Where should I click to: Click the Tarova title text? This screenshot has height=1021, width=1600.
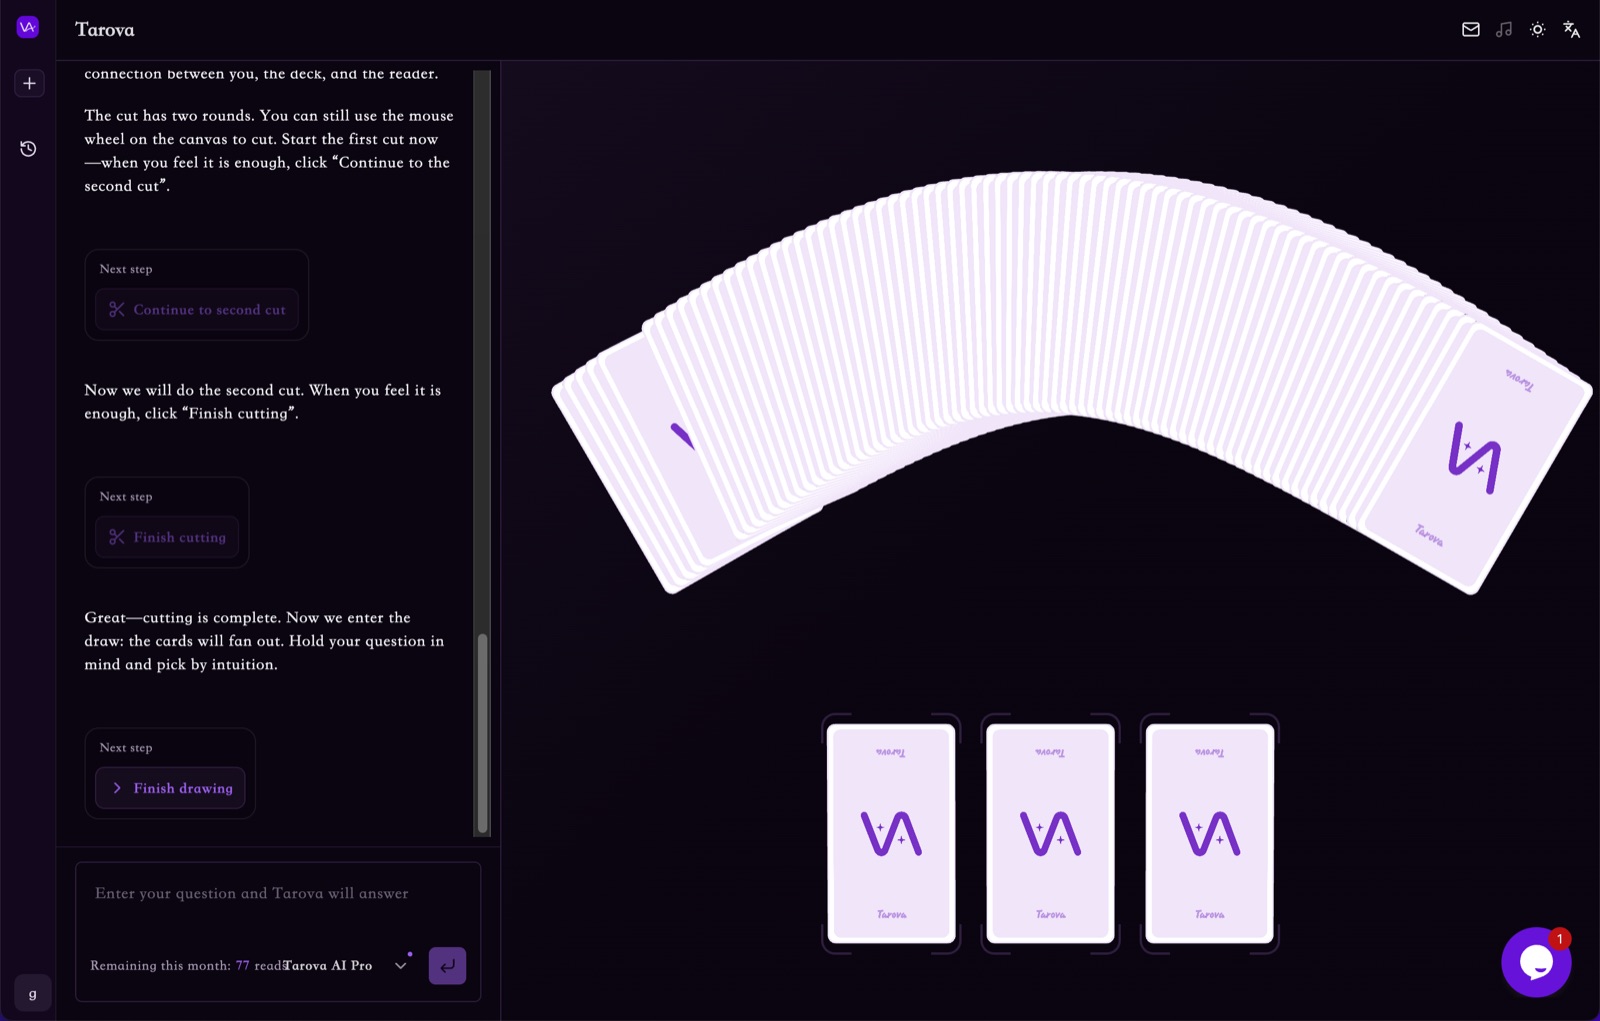[x=105, y=30]
